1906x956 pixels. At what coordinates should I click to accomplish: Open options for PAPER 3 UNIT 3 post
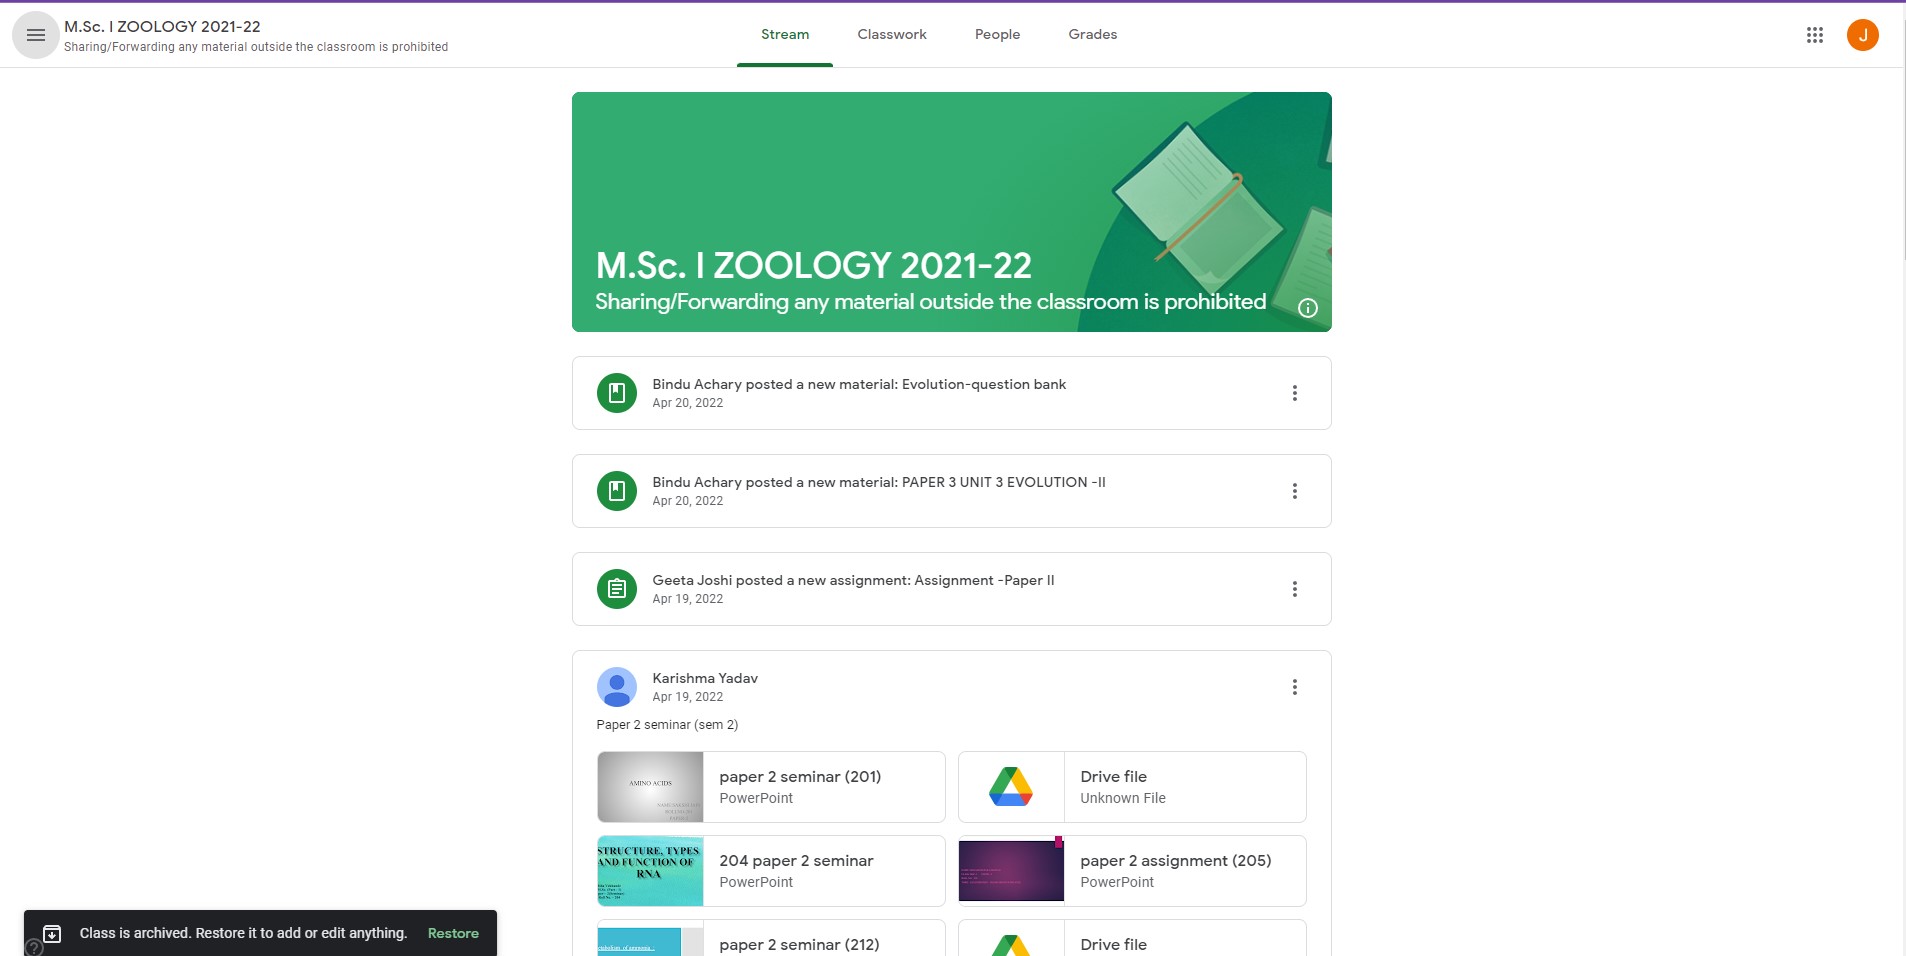point(1294,491)
